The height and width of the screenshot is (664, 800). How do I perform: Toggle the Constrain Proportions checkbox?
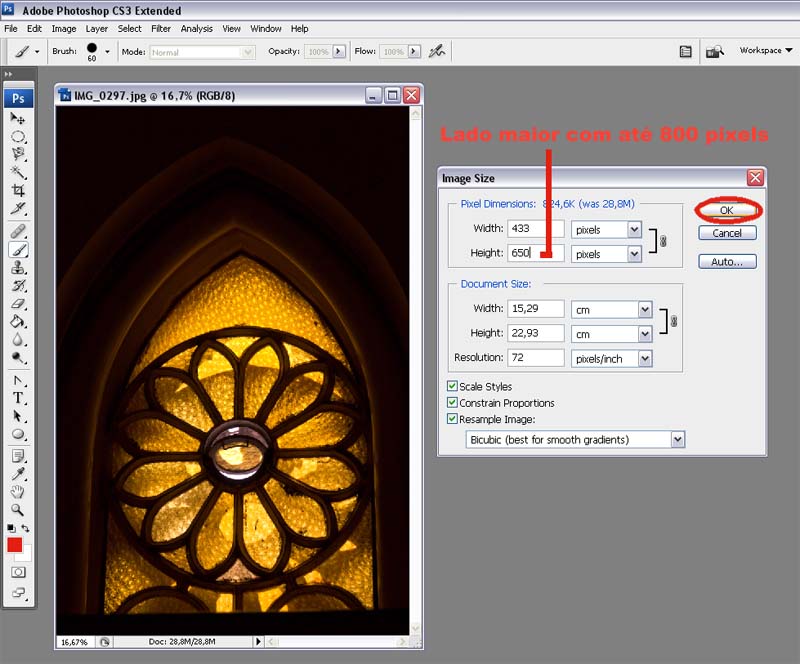pos(453,403)
